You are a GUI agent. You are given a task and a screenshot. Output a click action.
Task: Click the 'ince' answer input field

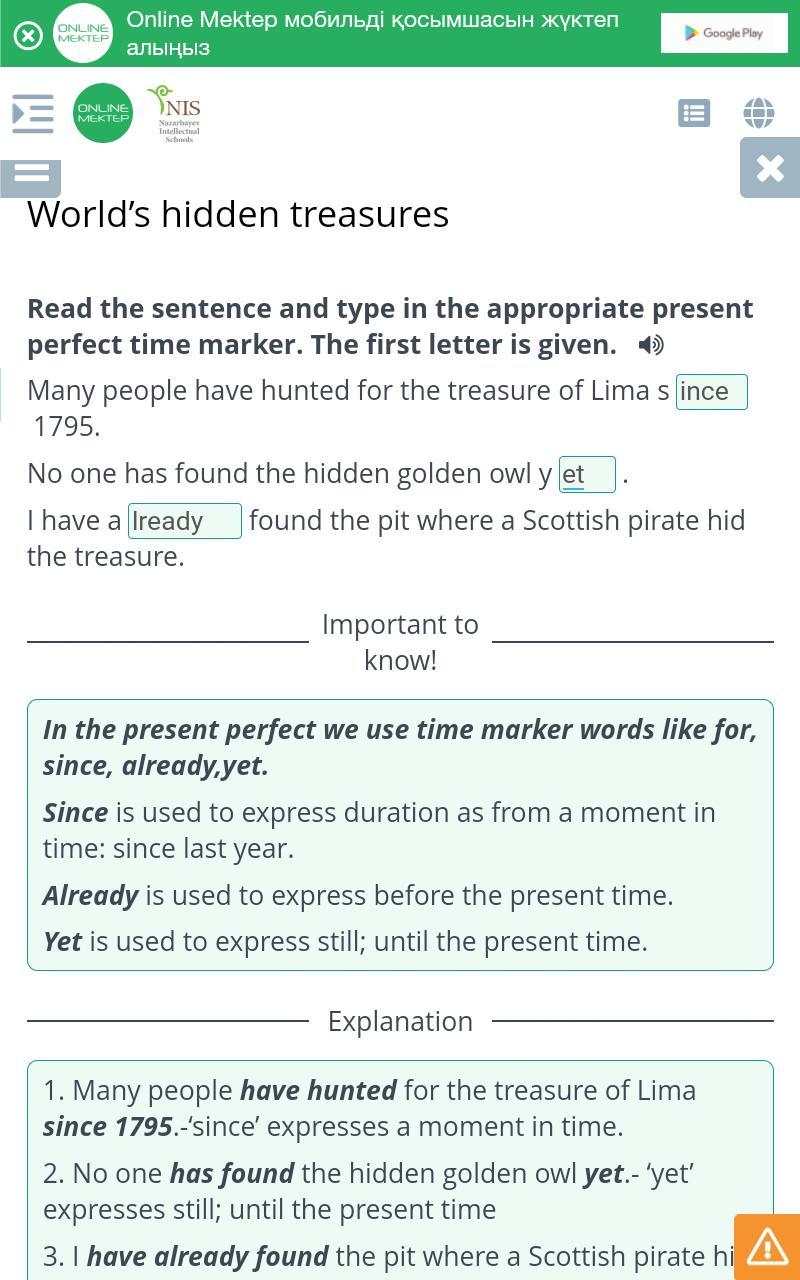[711, 392]
